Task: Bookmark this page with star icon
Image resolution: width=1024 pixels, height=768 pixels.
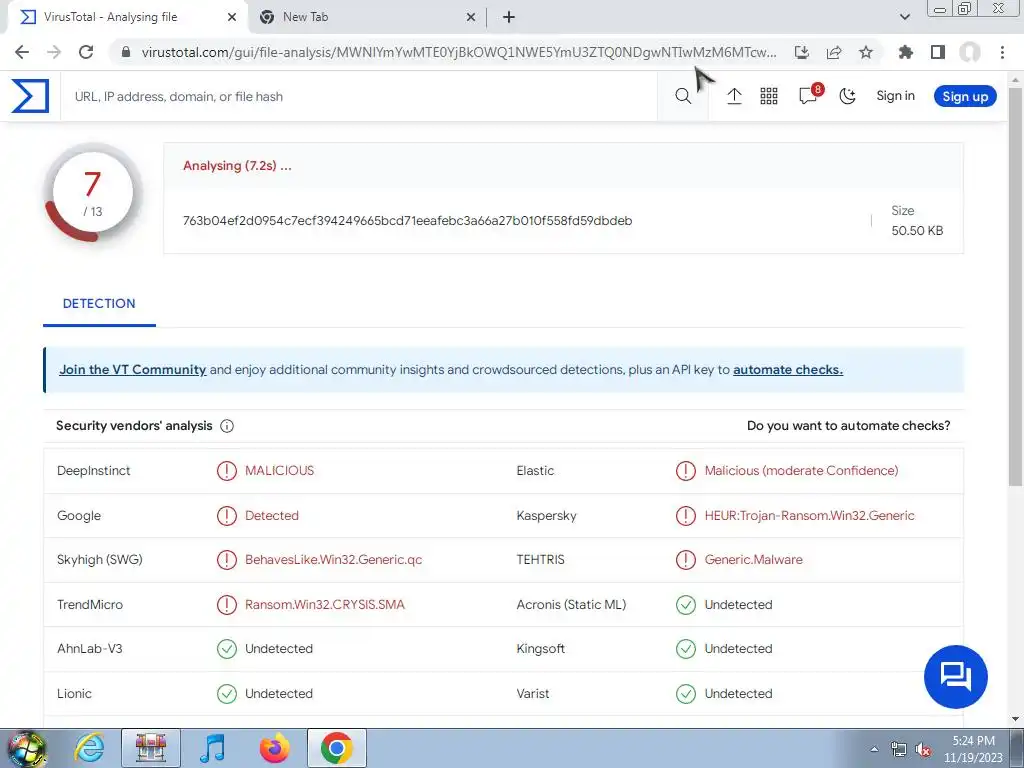Action: pos(866,52)
